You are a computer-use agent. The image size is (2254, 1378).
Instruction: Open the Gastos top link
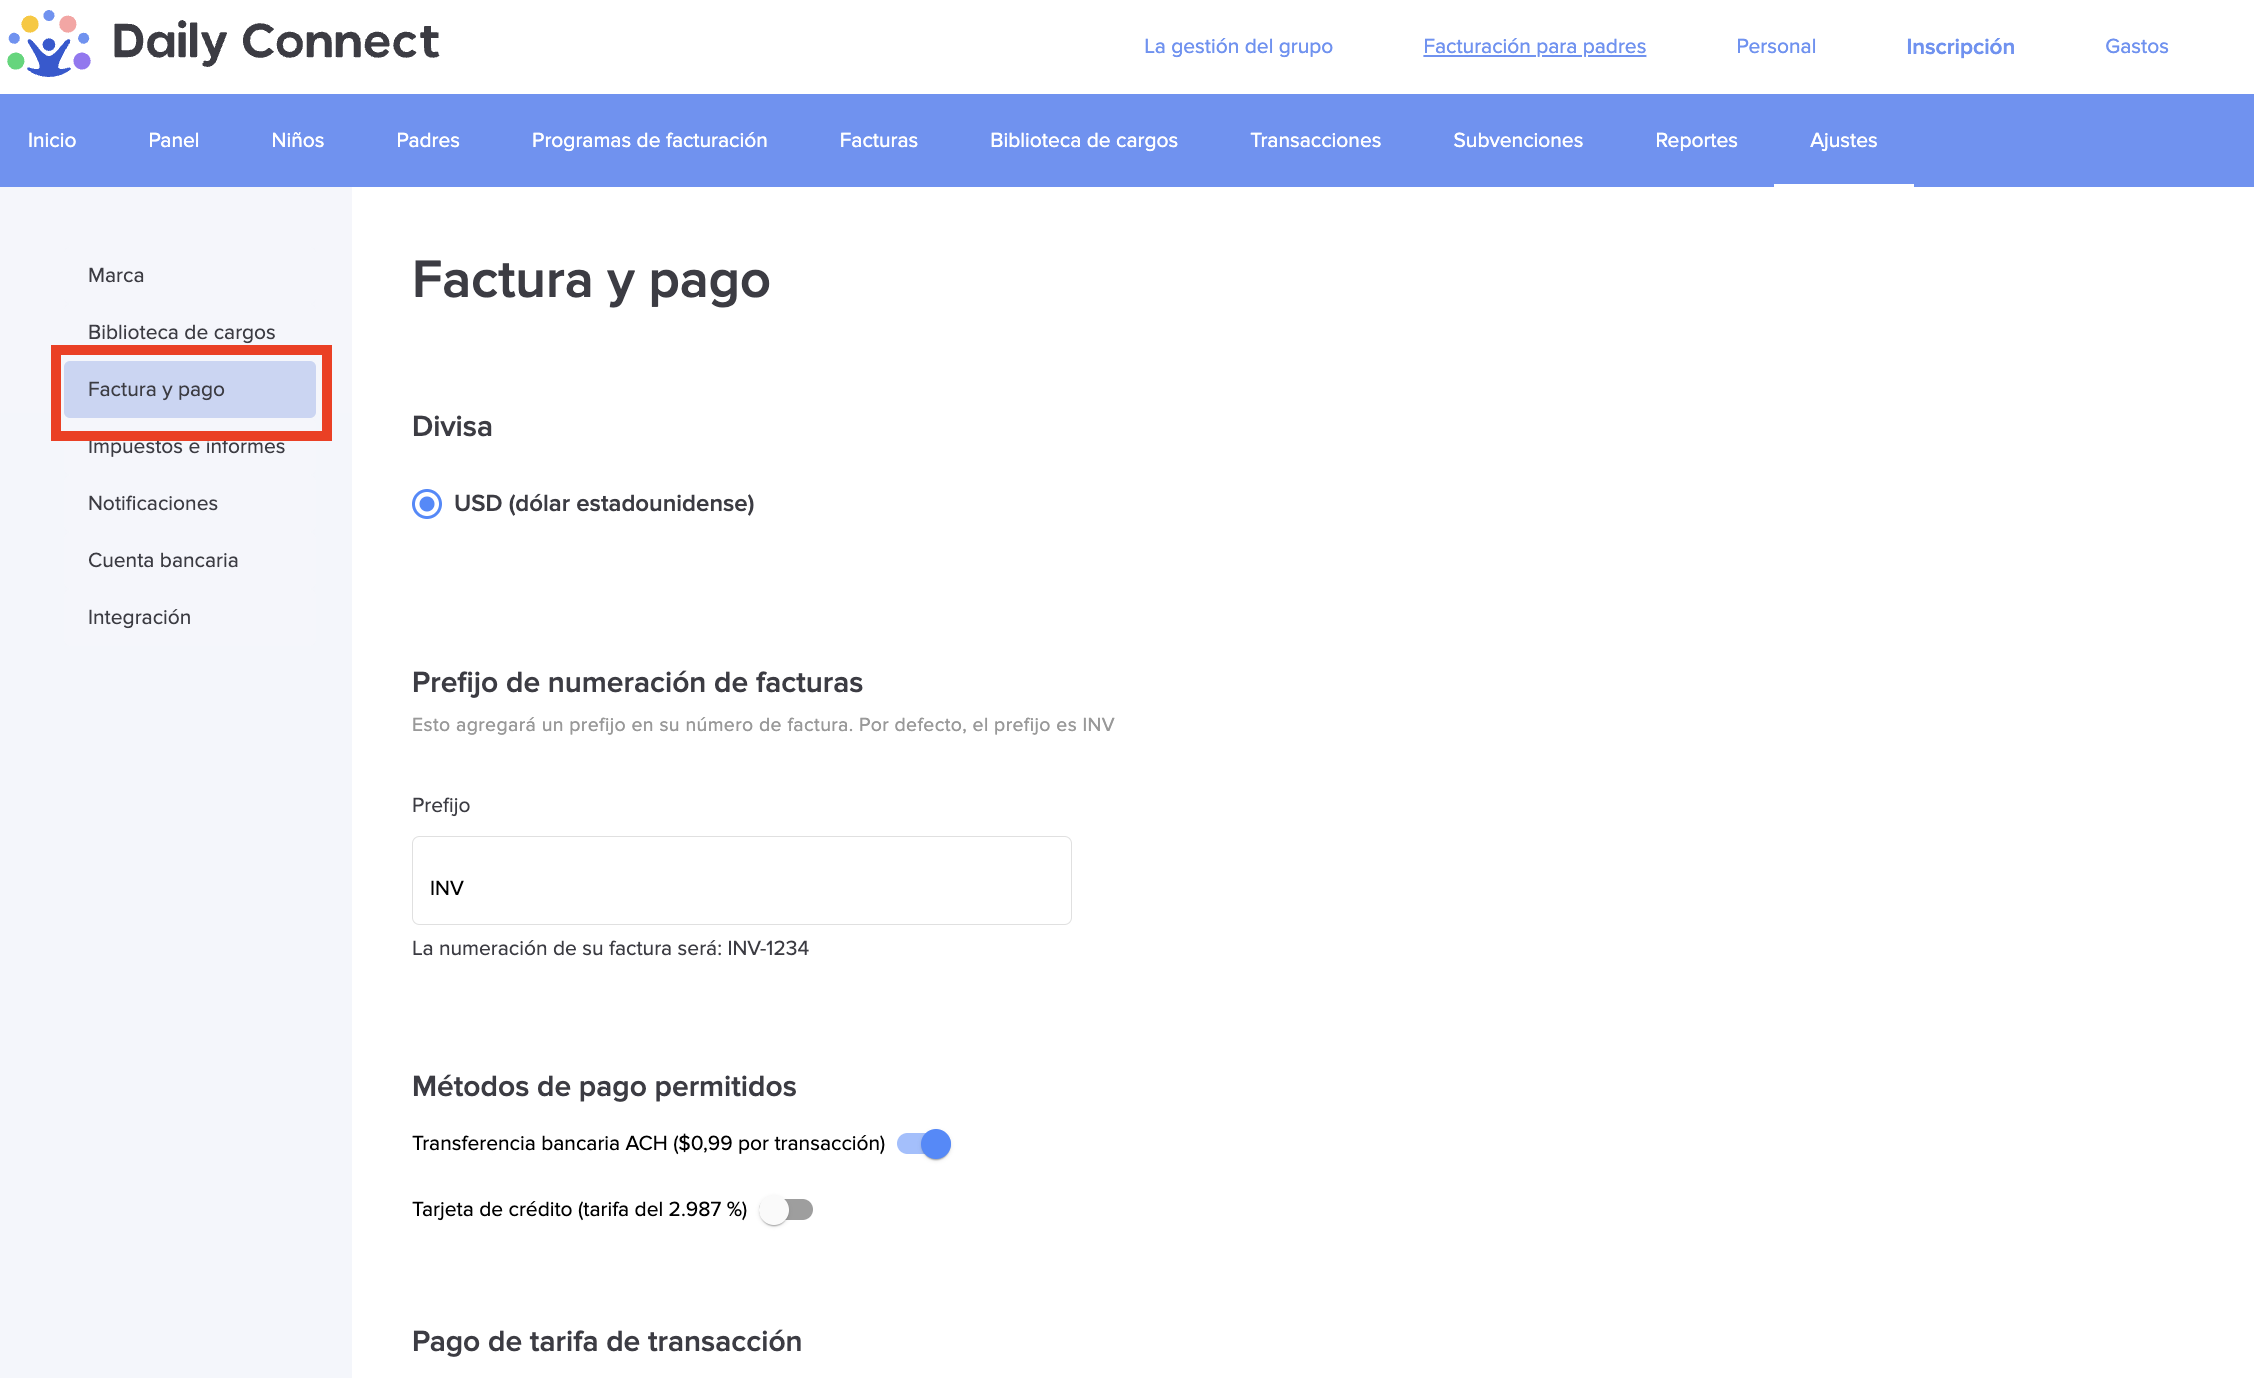pyautogui.click(x=2136, y=47)
